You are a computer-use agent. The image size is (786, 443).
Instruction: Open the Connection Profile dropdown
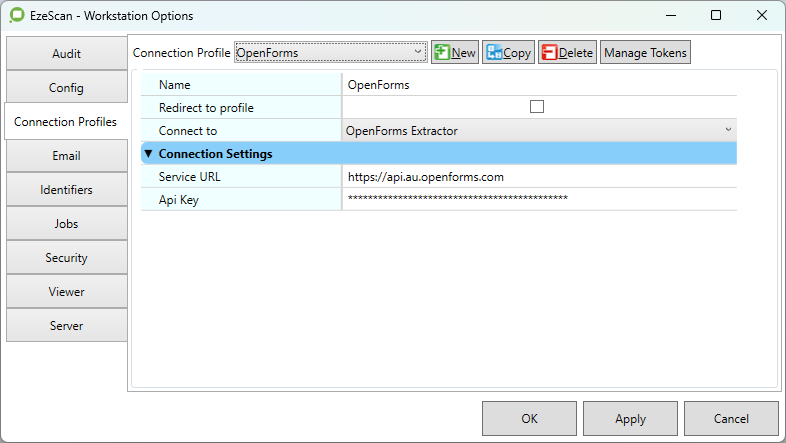[x=330, y=53]
